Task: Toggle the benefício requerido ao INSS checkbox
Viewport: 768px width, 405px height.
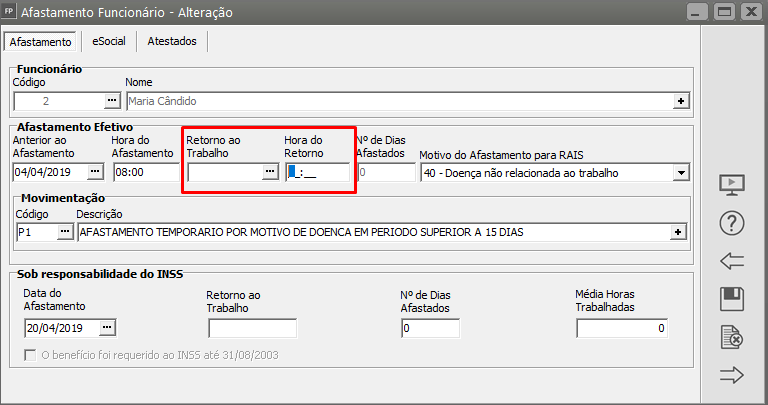Action: (30, 355)
